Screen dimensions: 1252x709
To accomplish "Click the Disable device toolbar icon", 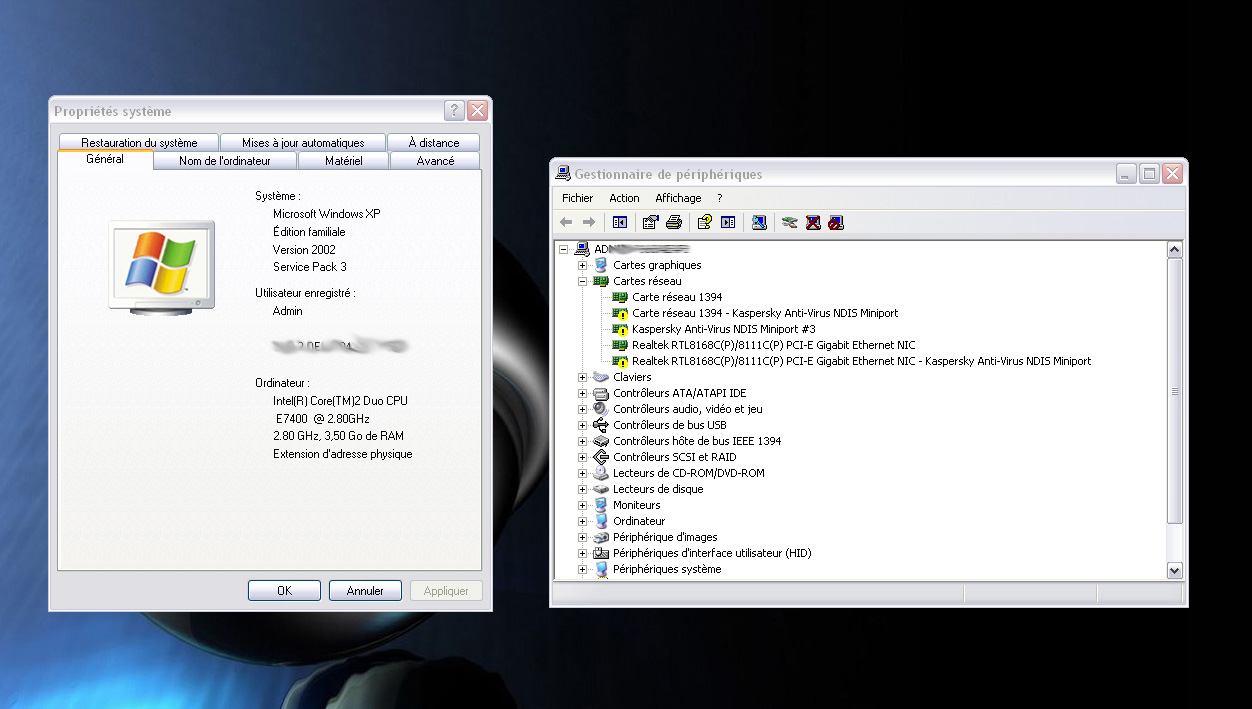I will click(x=836, y=222).
